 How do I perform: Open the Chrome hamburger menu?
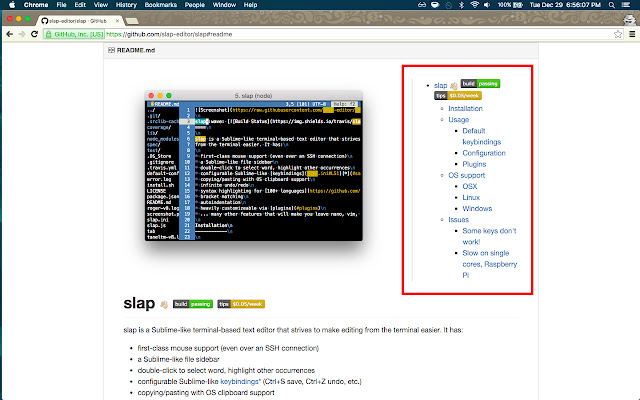coord(632,34)
